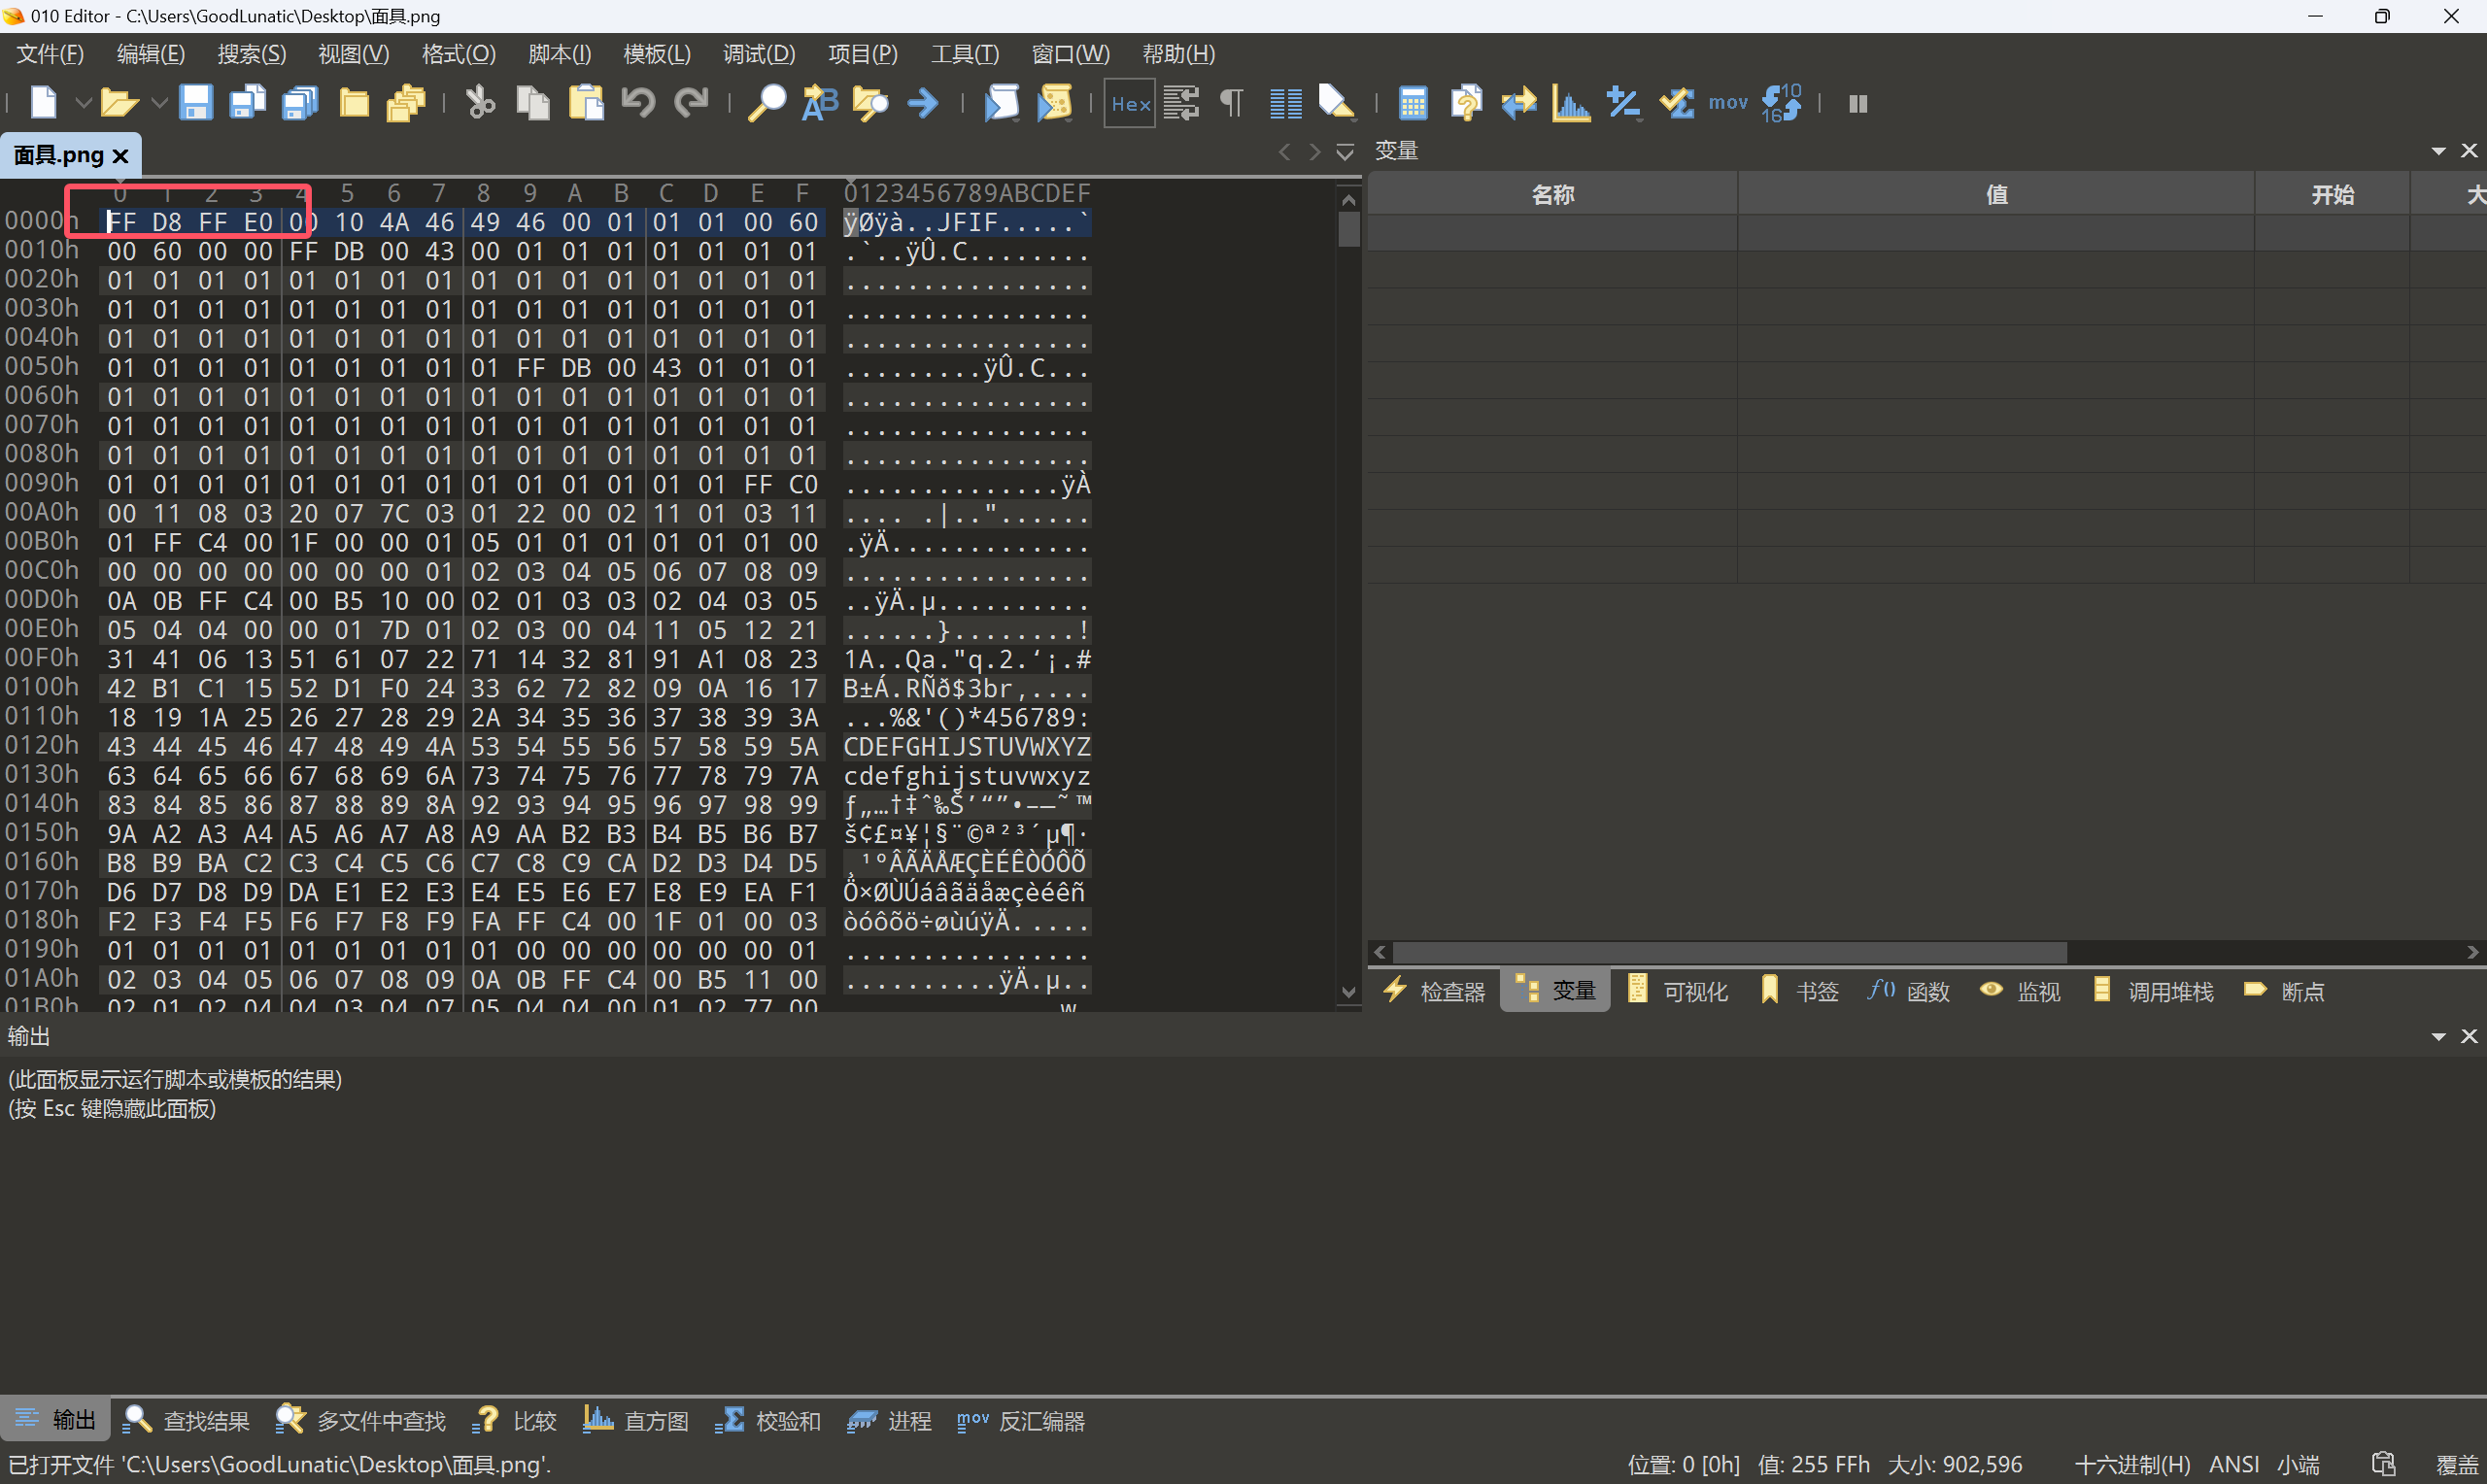Click the variables panel horizontal scrollbar

point(1729,953)
